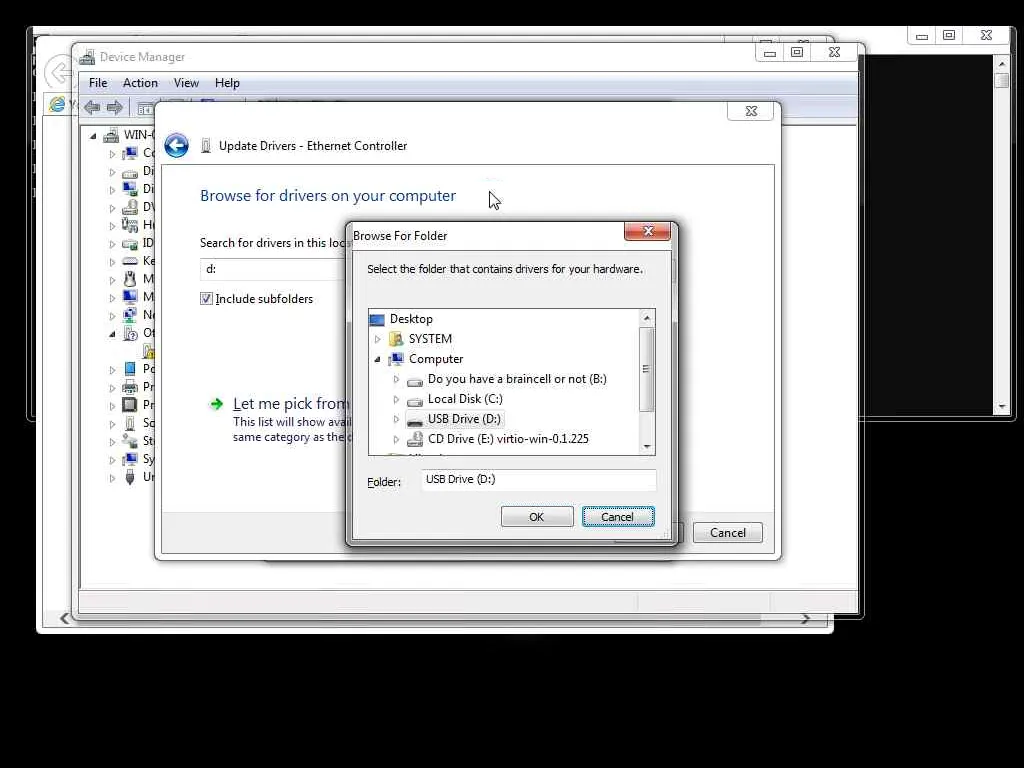
Task: Expand the Local Disk (C:) node
Action: click(396, 399)
